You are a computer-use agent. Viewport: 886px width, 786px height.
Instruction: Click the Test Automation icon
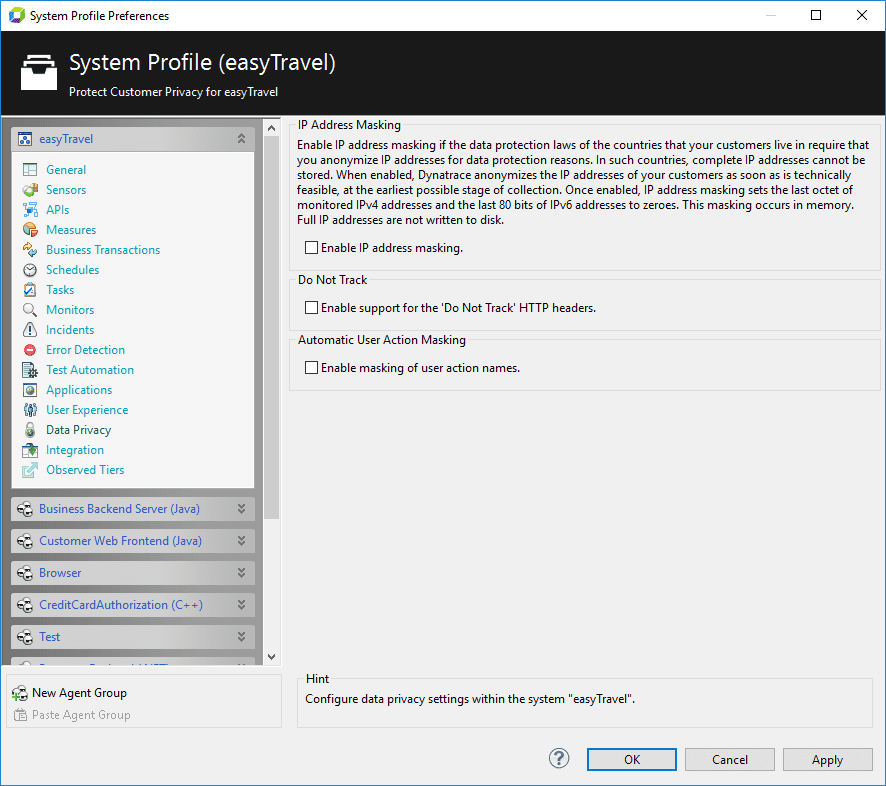30,370
